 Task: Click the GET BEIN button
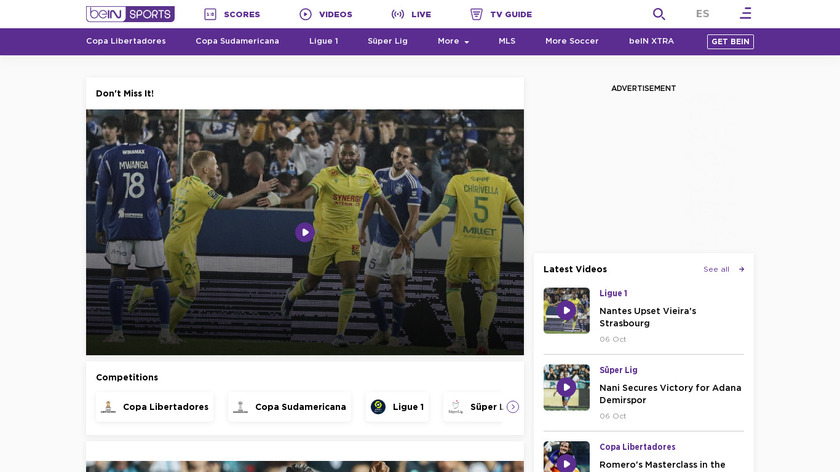tap(730, 42)
